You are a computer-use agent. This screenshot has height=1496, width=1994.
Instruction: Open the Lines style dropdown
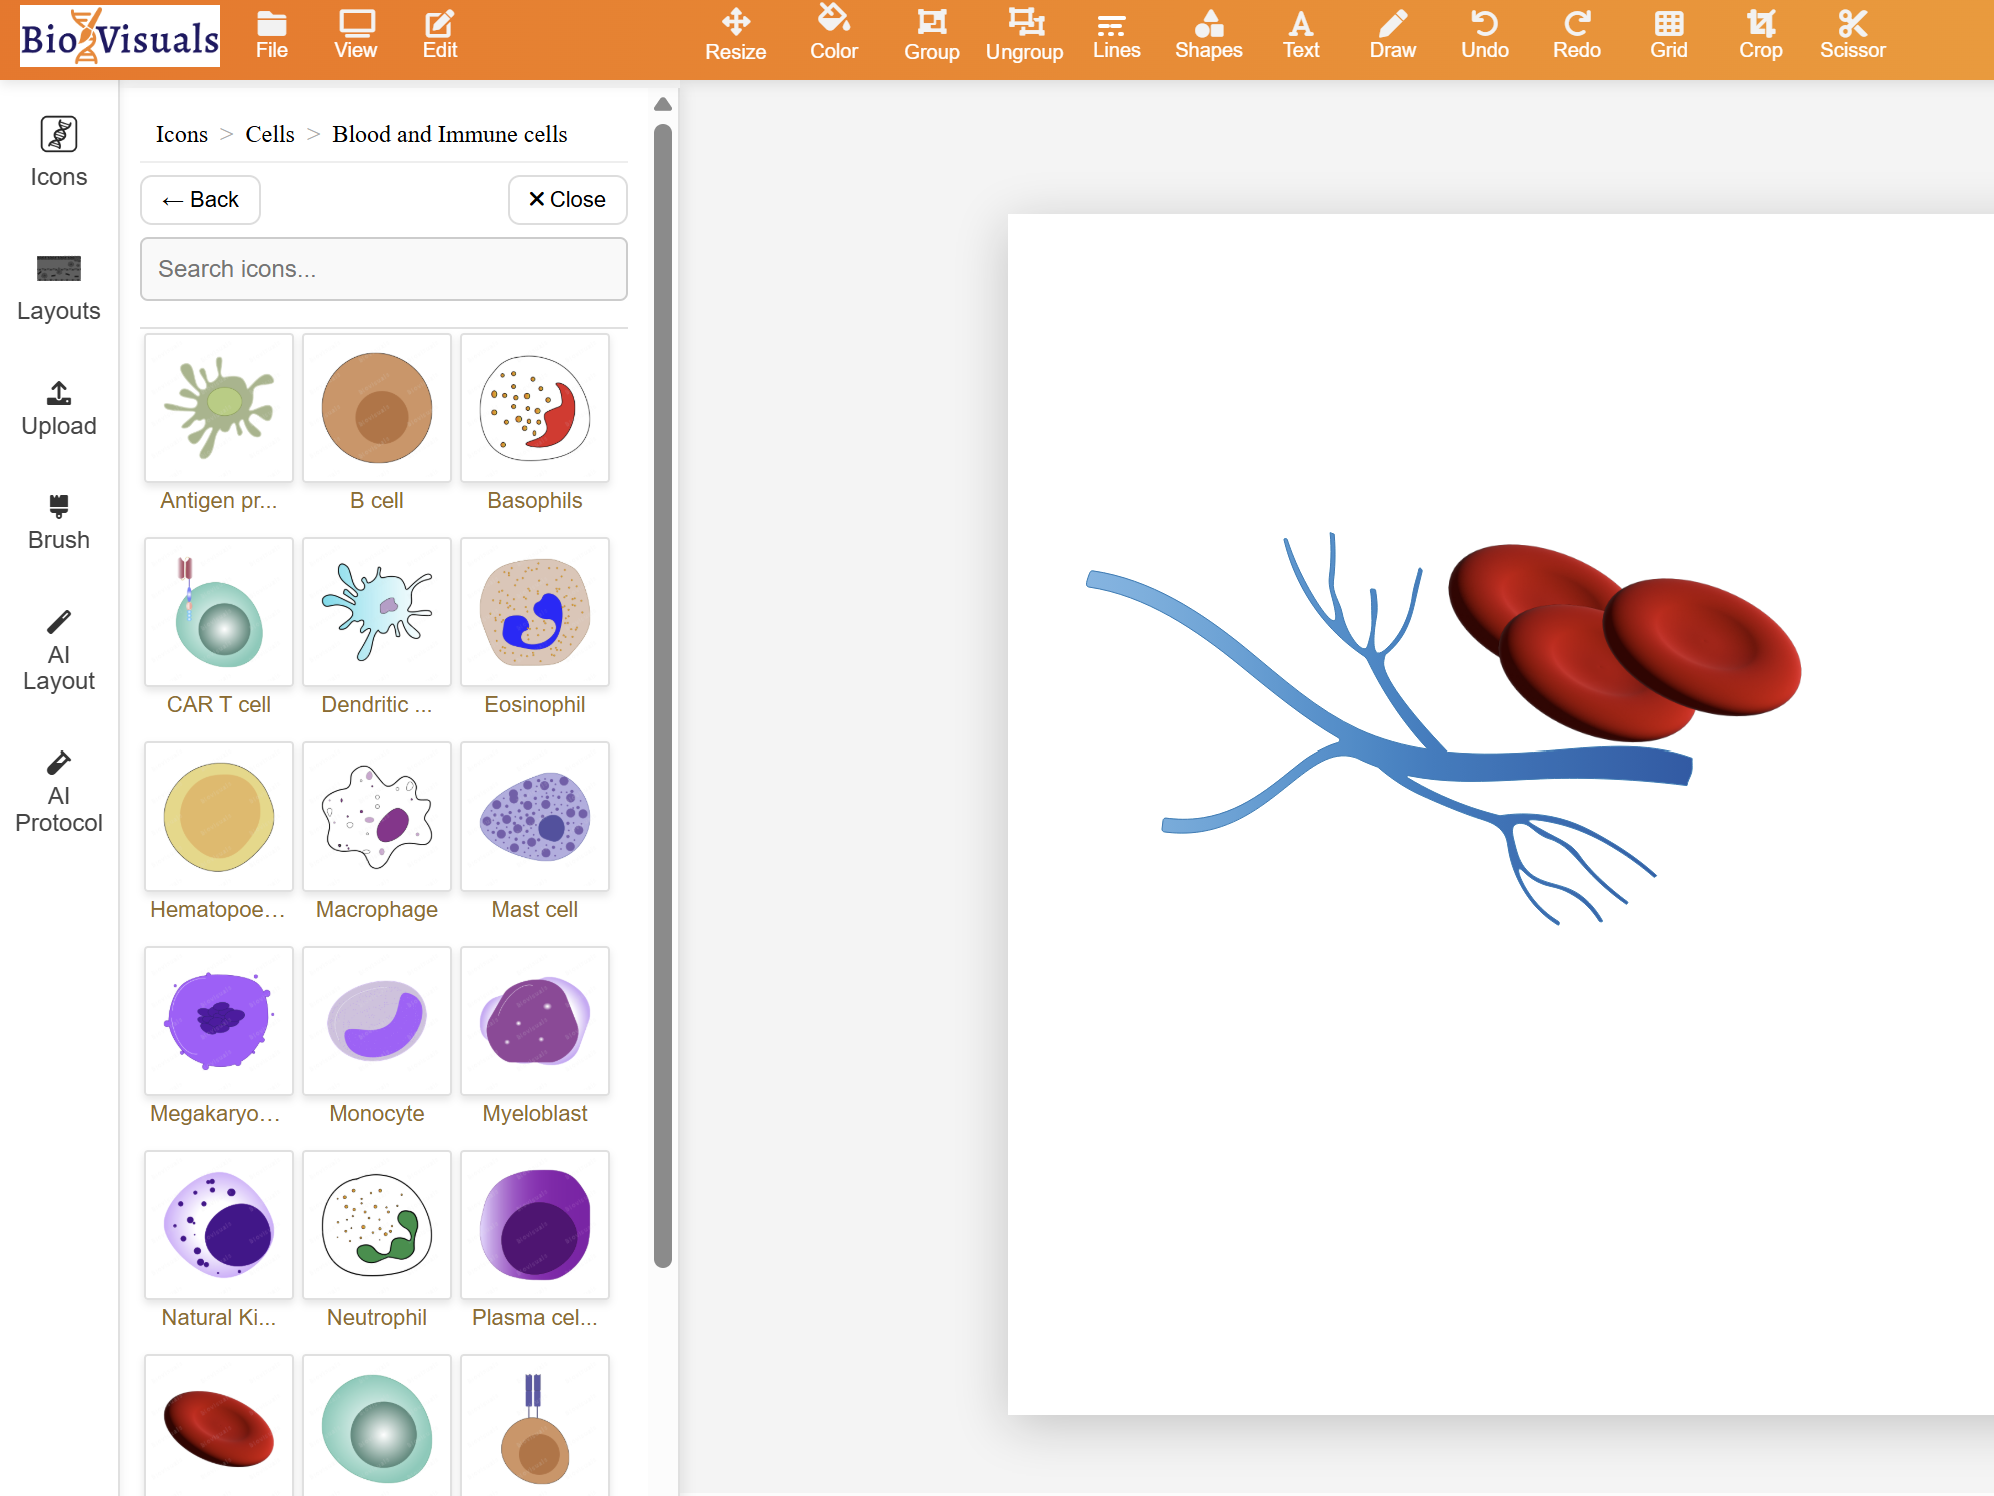(1116, 35)
